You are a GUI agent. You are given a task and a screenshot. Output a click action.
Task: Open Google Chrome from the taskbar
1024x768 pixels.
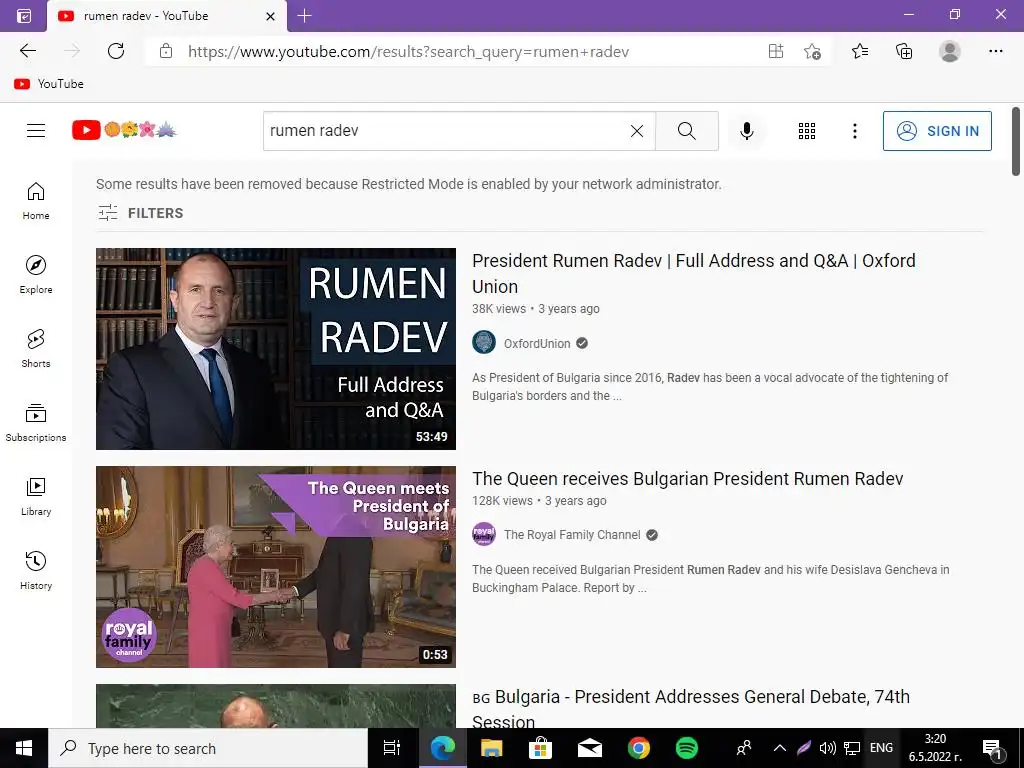coord(639,748)
